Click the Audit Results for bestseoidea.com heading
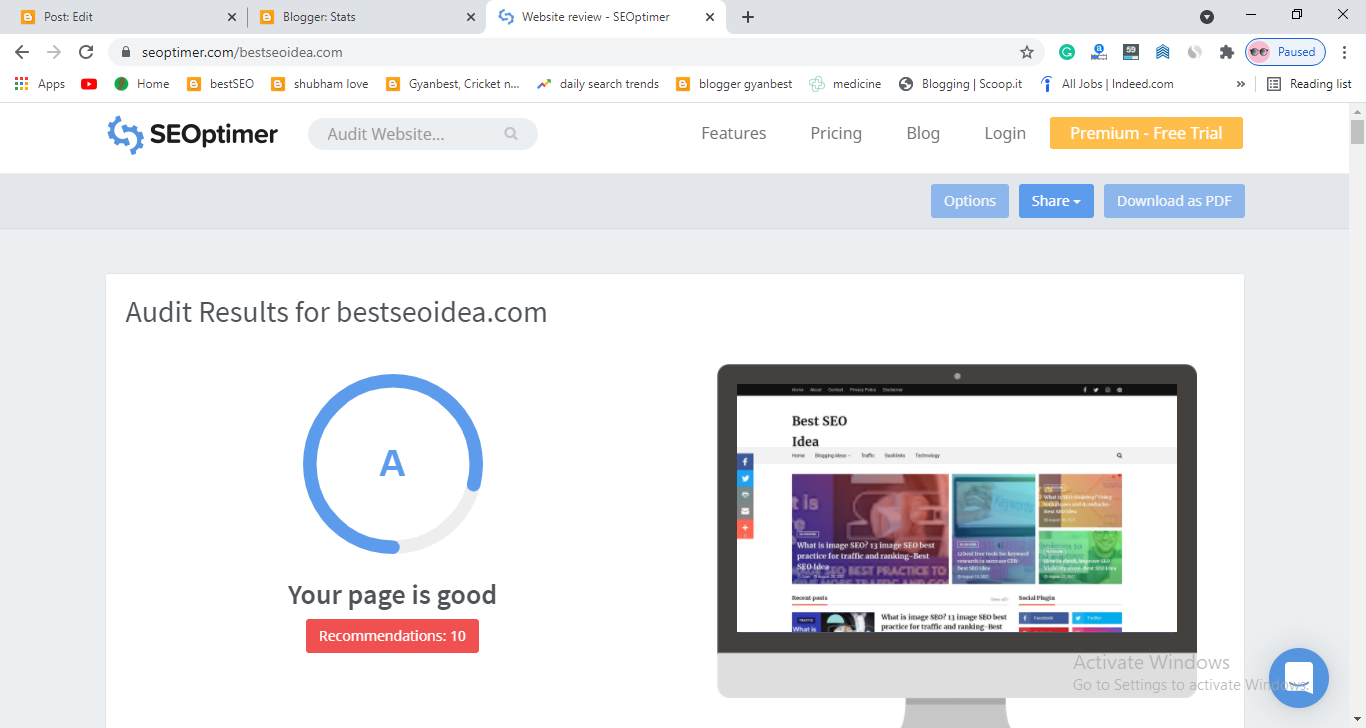 click(x=336, y=312)
